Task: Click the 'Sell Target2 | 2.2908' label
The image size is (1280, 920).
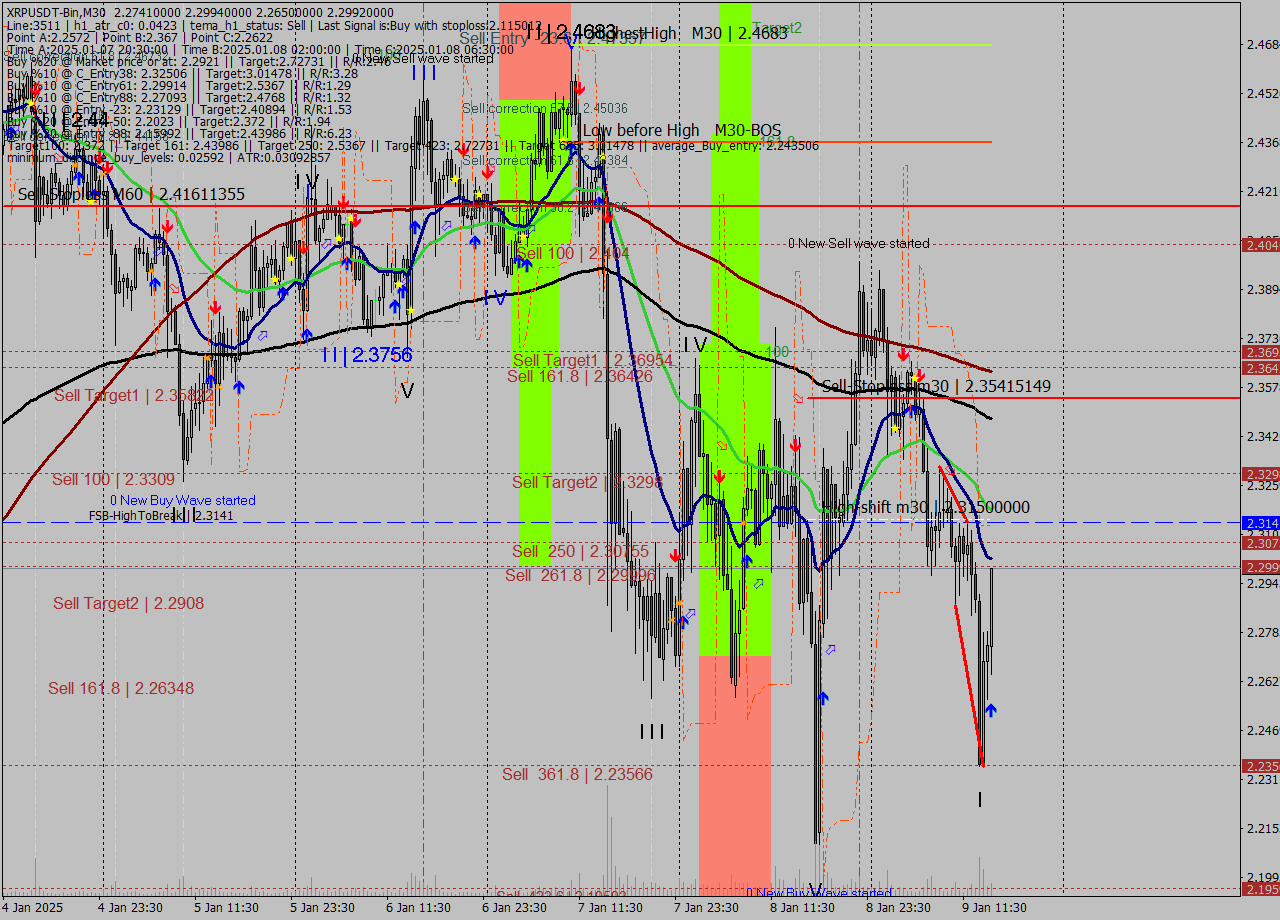Action: click(x=128, y=603)
